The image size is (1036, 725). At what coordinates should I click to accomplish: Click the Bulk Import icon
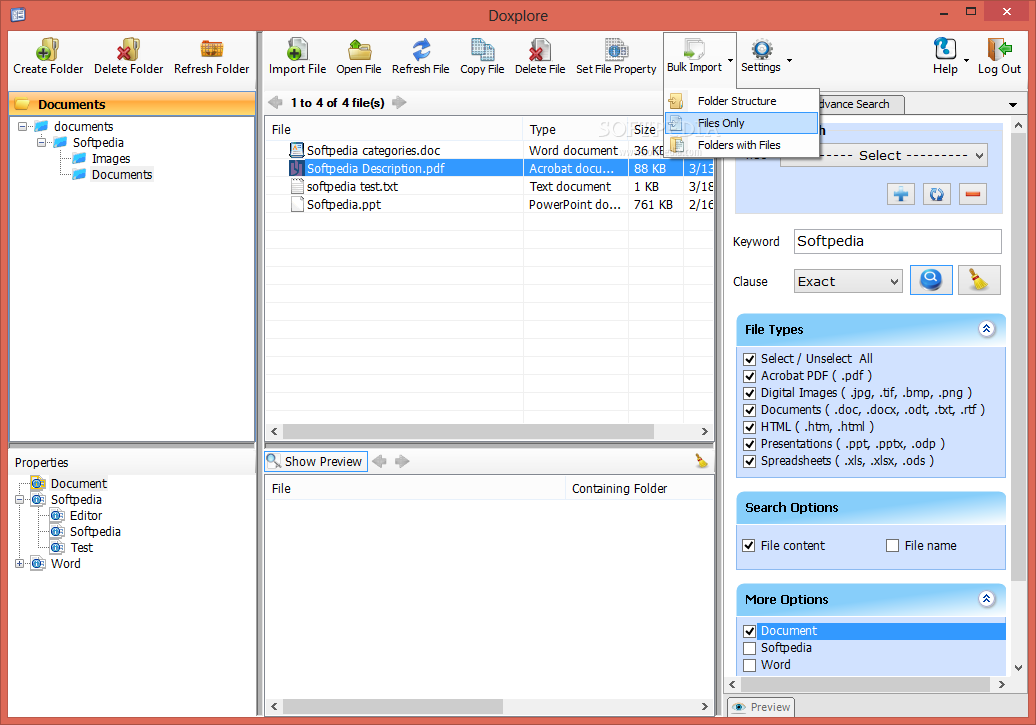pos(694,48)
